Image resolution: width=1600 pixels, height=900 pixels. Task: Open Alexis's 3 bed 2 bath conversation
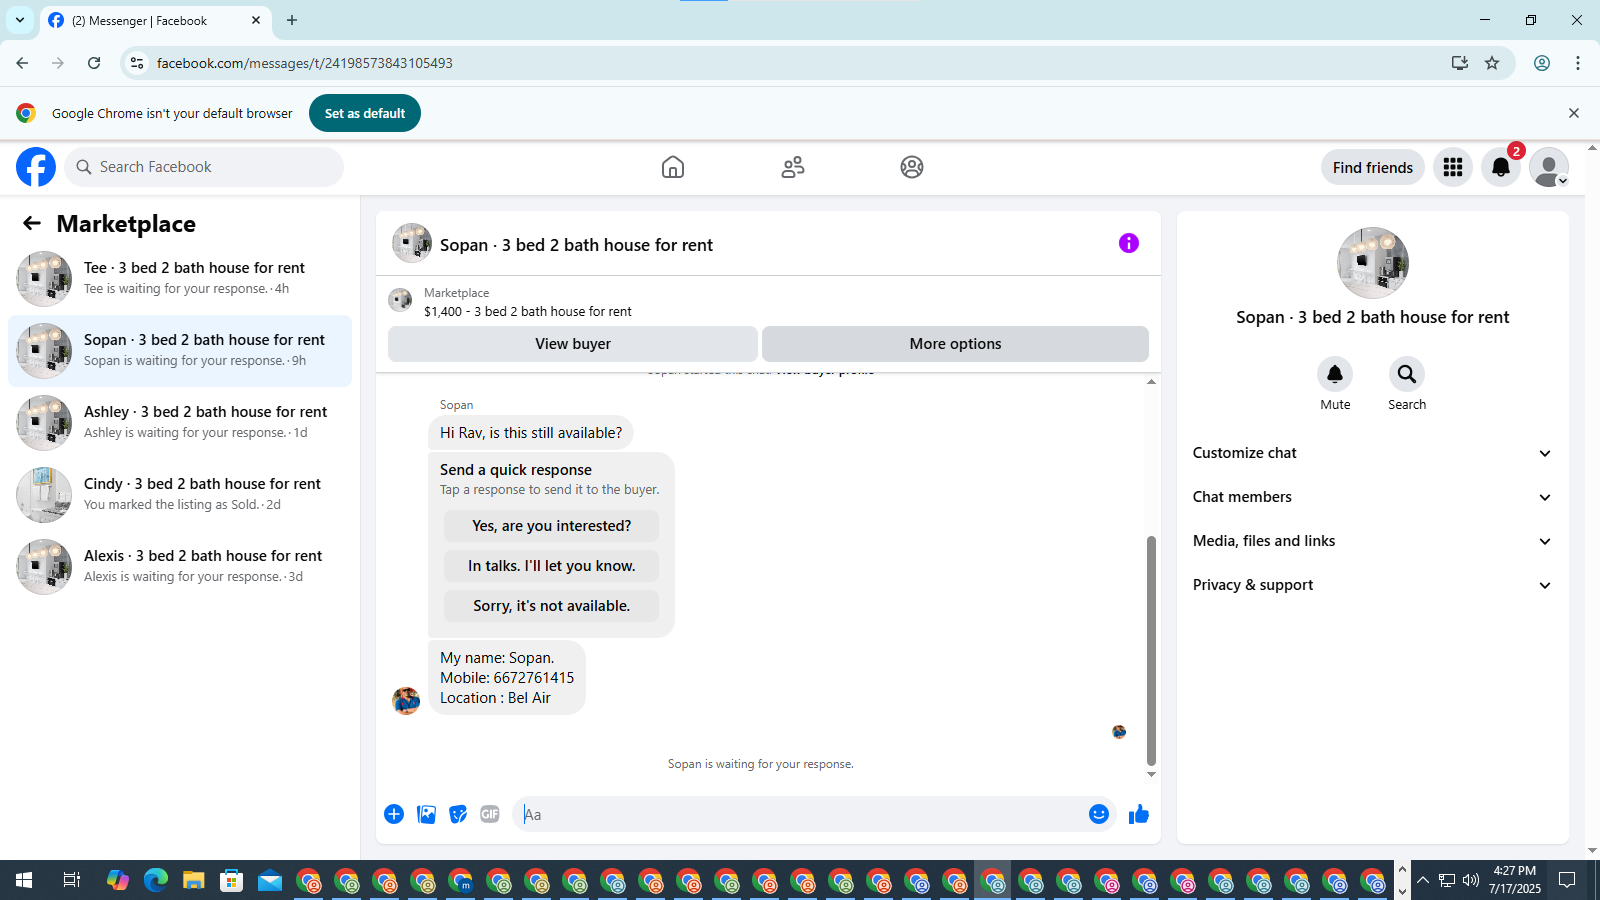point(180,566)
